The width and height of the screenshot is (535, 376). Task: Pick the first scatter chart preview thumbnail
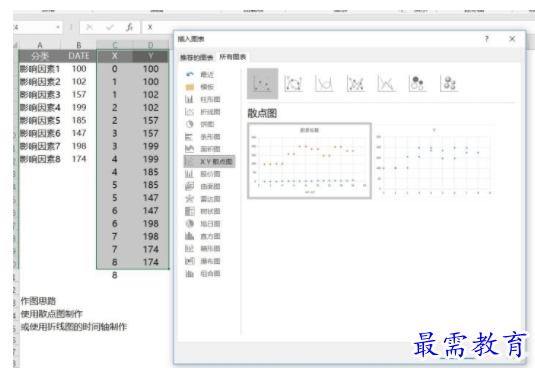309,161
